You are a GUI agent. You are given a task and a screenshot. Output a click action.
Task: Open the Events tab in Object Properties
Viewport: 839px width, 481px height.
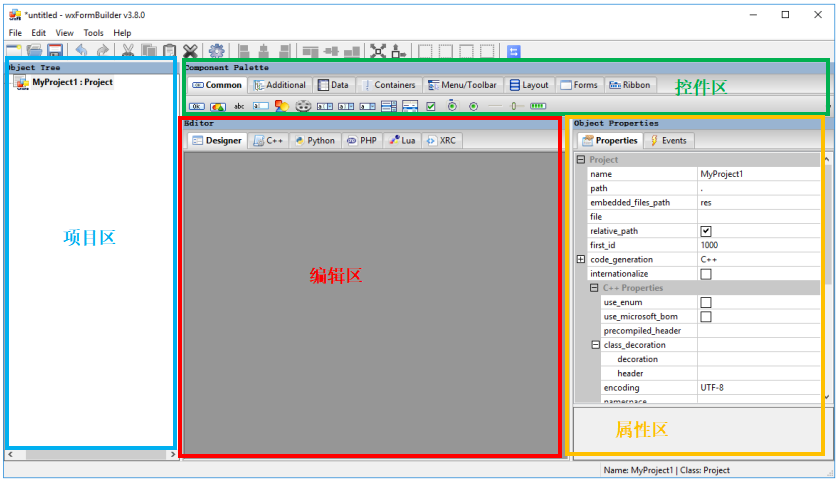click(668, 141)
